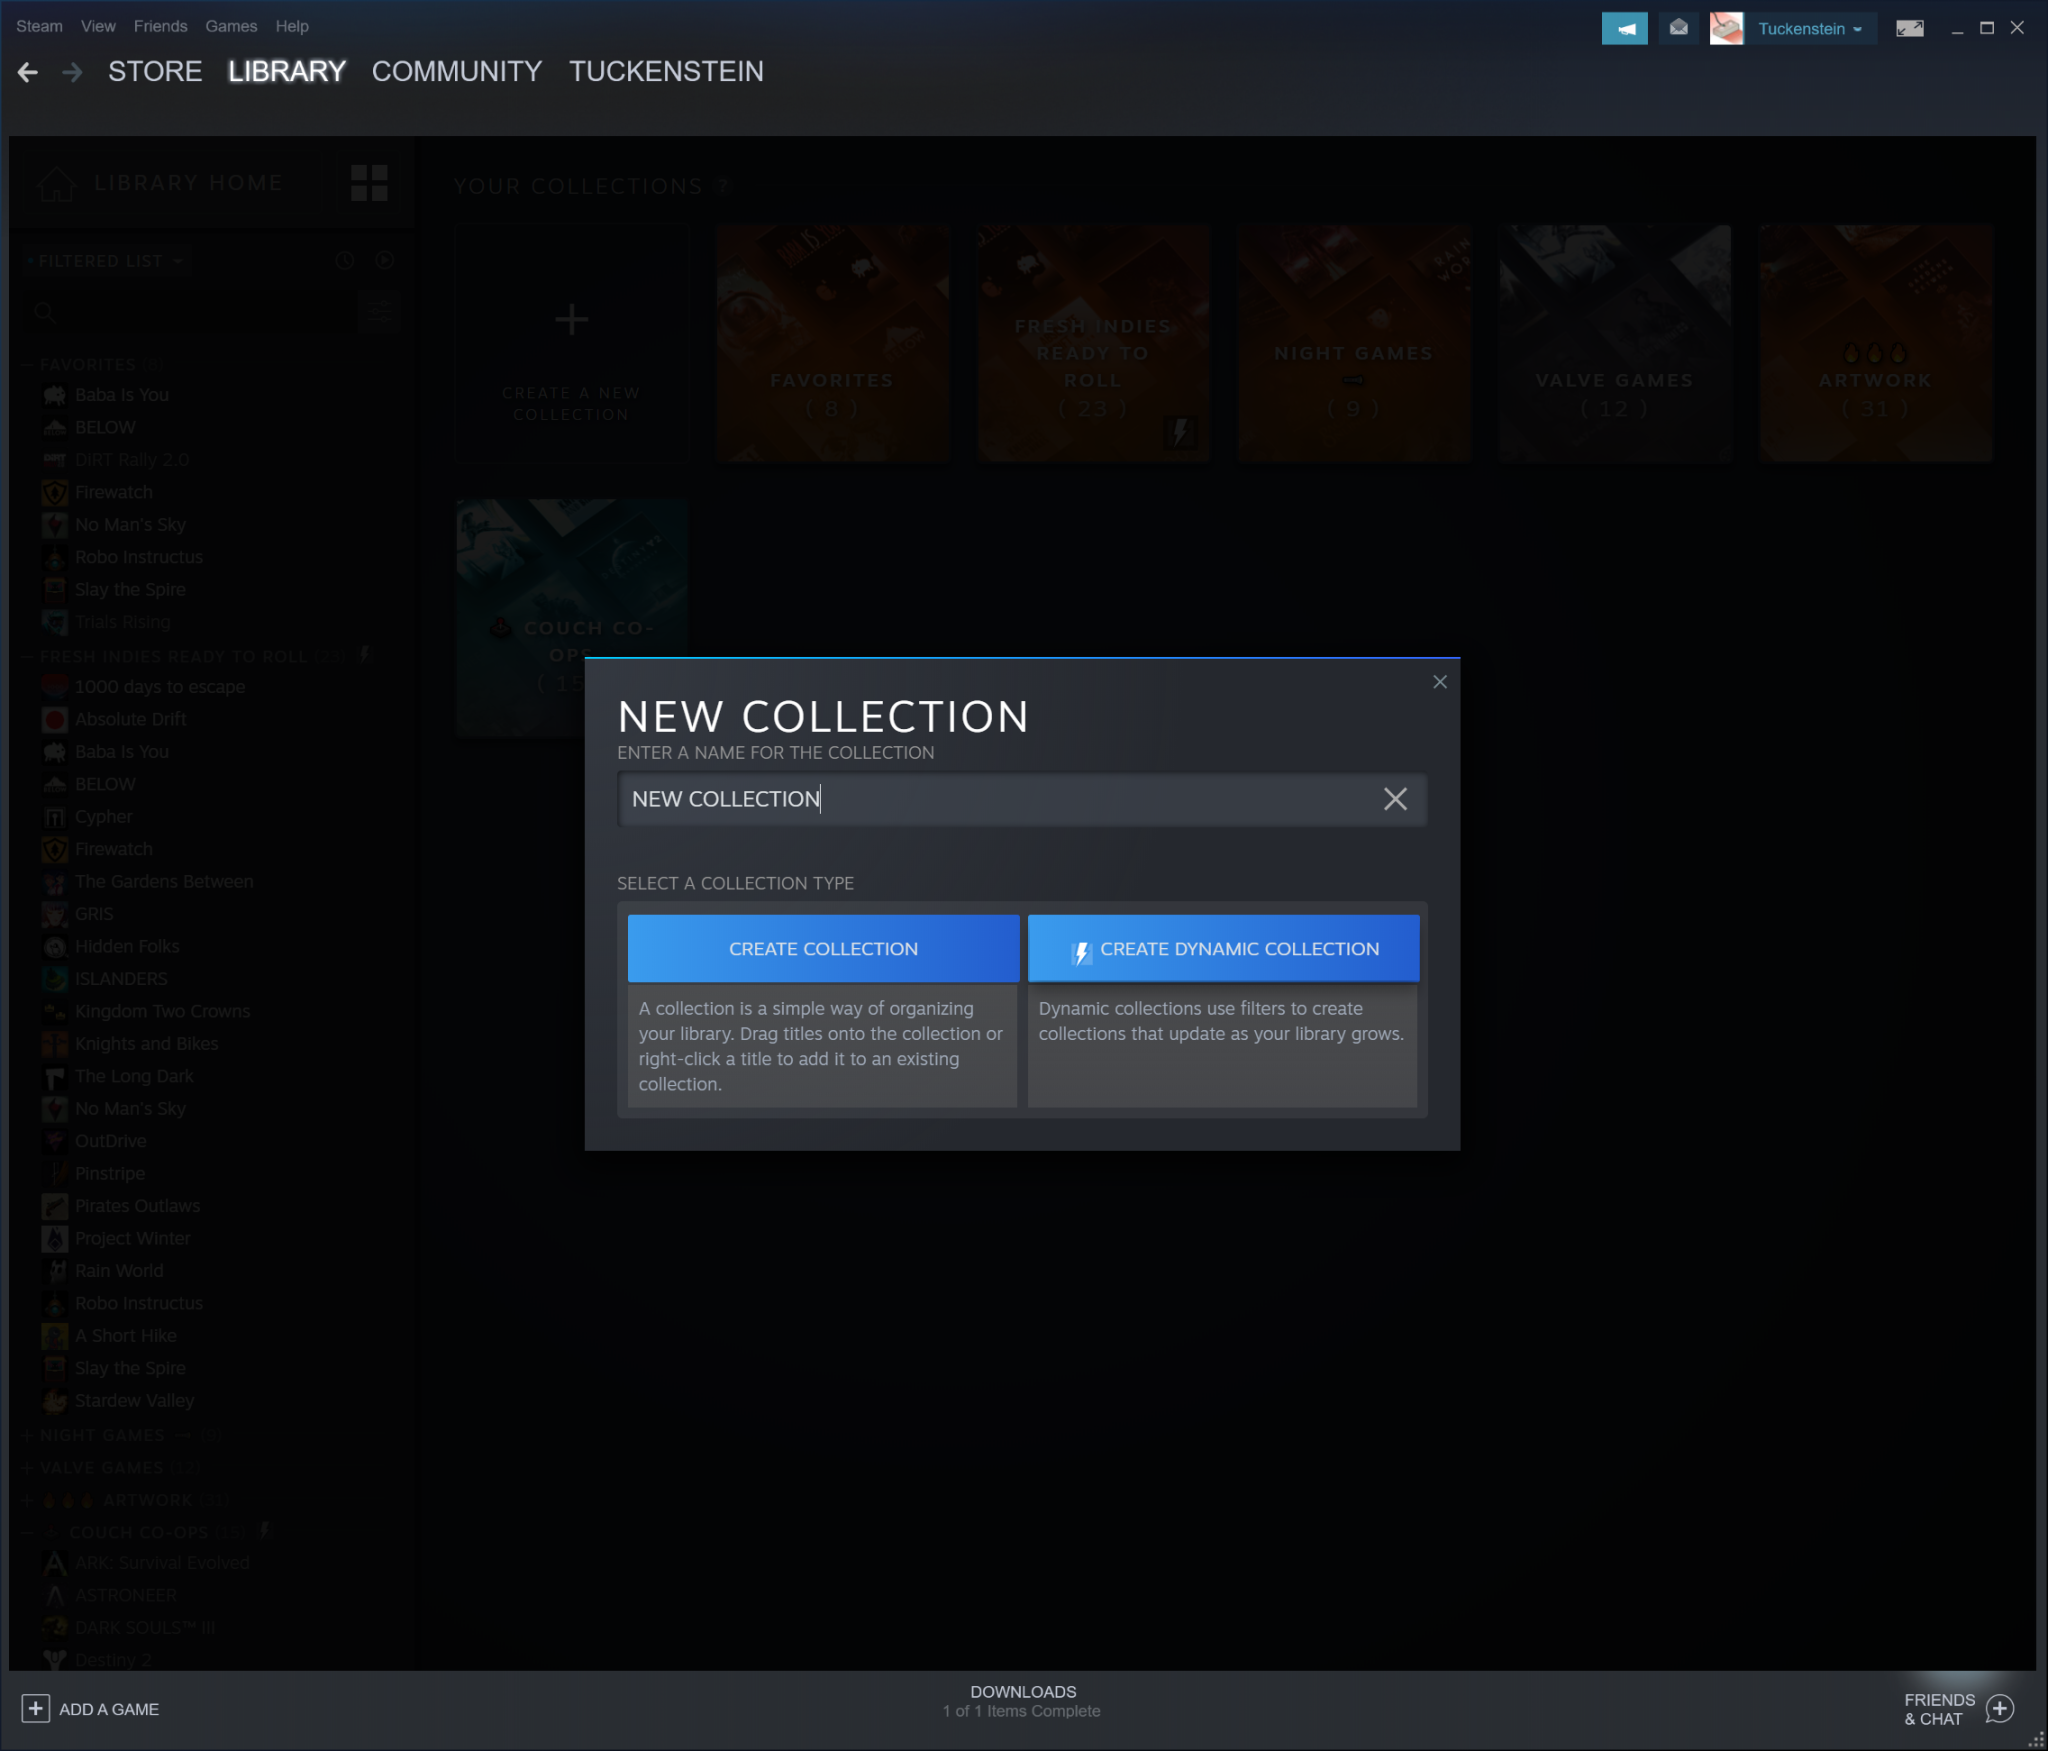
Task: Switch to grid view beside Library Home
Action: [369, 183]
